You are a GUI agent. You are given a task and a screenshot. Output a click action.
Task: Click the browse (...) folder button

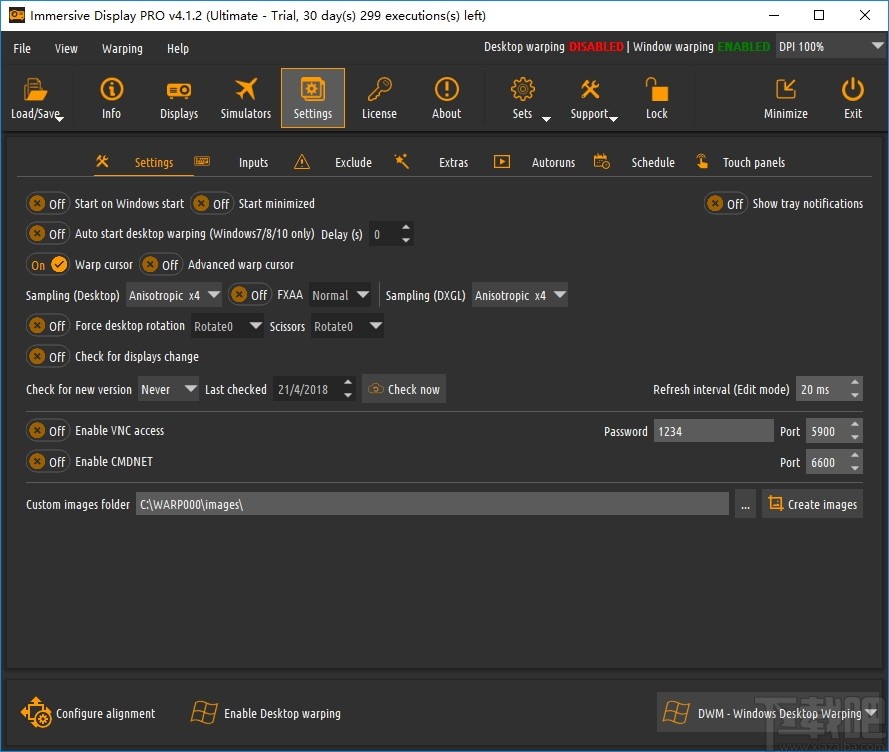(746, 504)
